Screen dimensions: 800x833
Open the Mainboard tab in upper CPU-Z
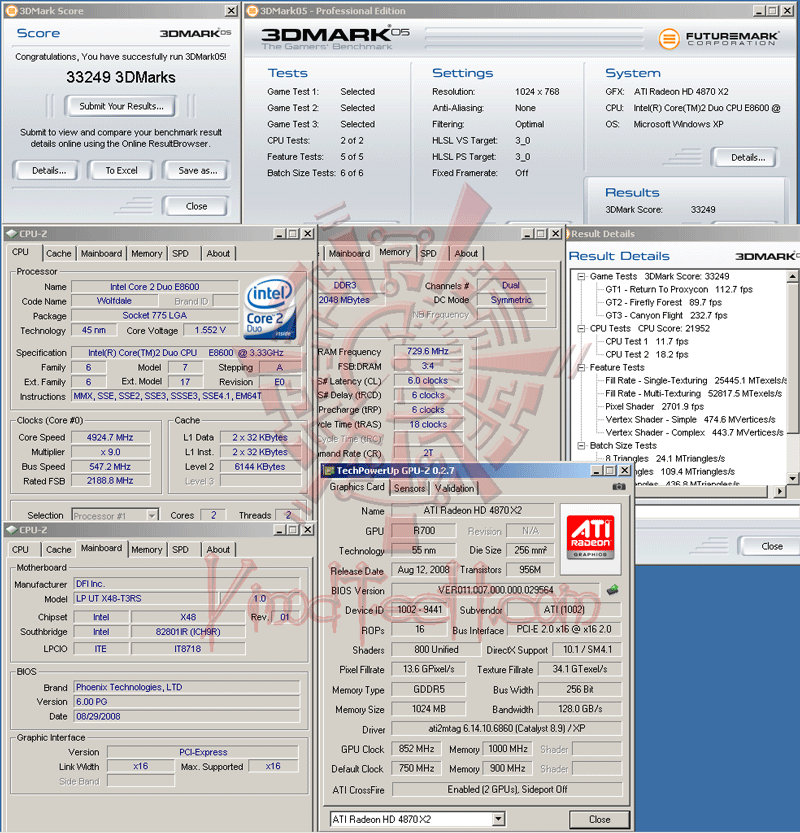[101, 253]
